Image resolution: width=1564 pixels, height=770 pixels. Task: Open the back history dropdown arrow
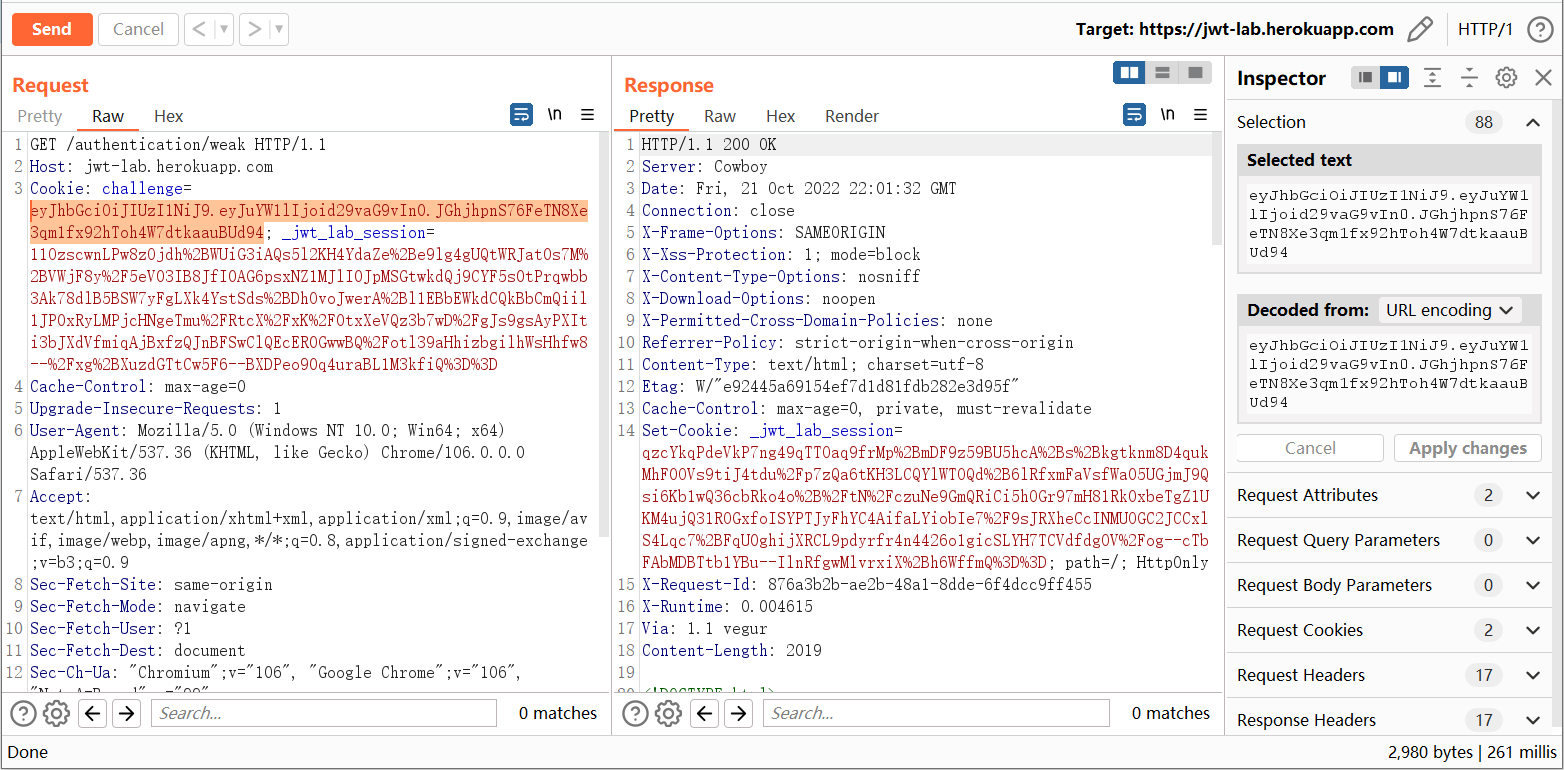pyautogui.click(x=223, y=29)
